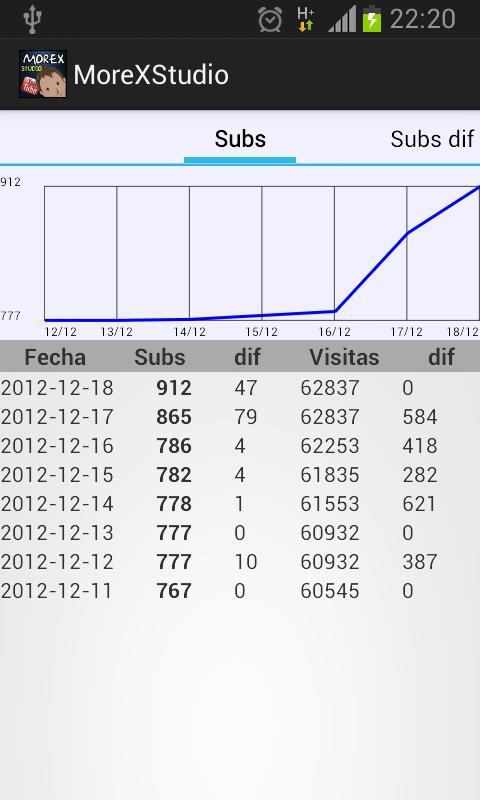Image resolution: width=480 pixels, height=800 pixels.
Task: Tap the 767 subs value
Action: (174, 591)
